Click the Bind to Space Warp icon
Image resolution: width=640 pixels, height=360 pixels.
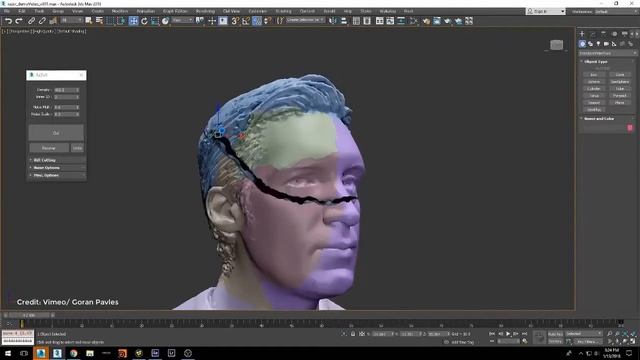click(53, 21)
